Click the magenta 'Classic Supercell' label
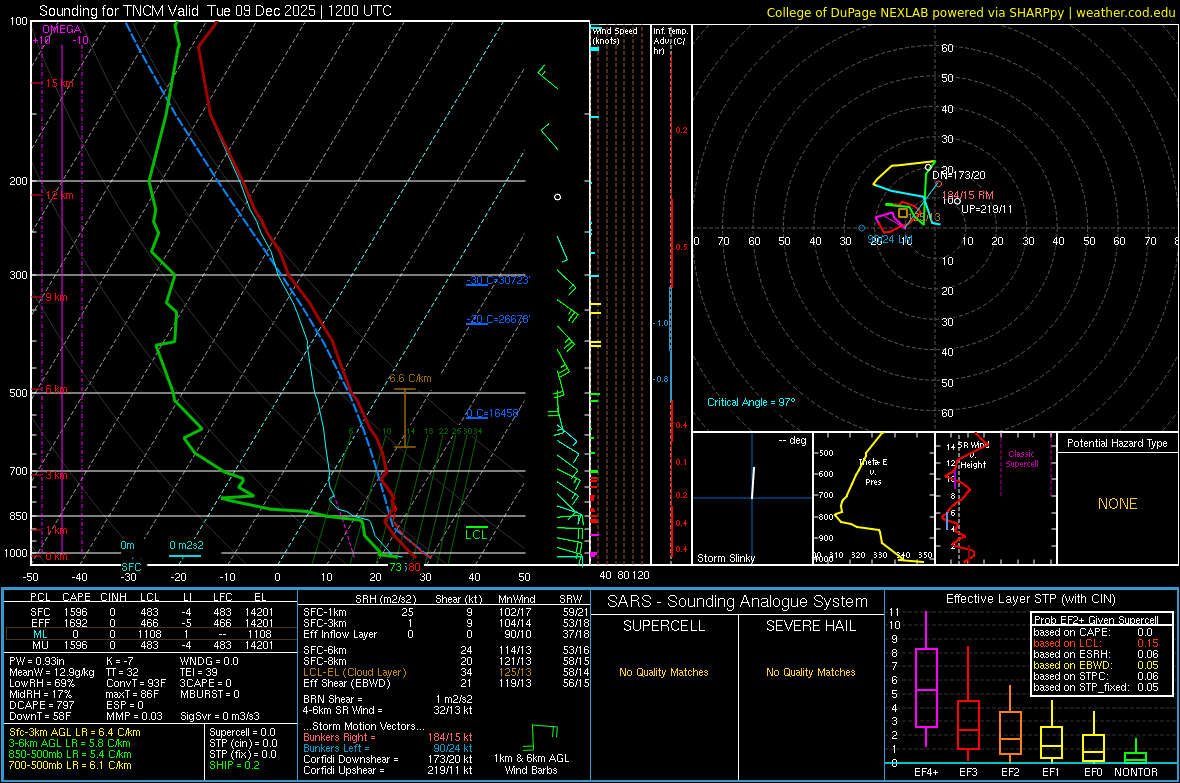This screenshot has width=1180, height=783. coord(1021,459)
